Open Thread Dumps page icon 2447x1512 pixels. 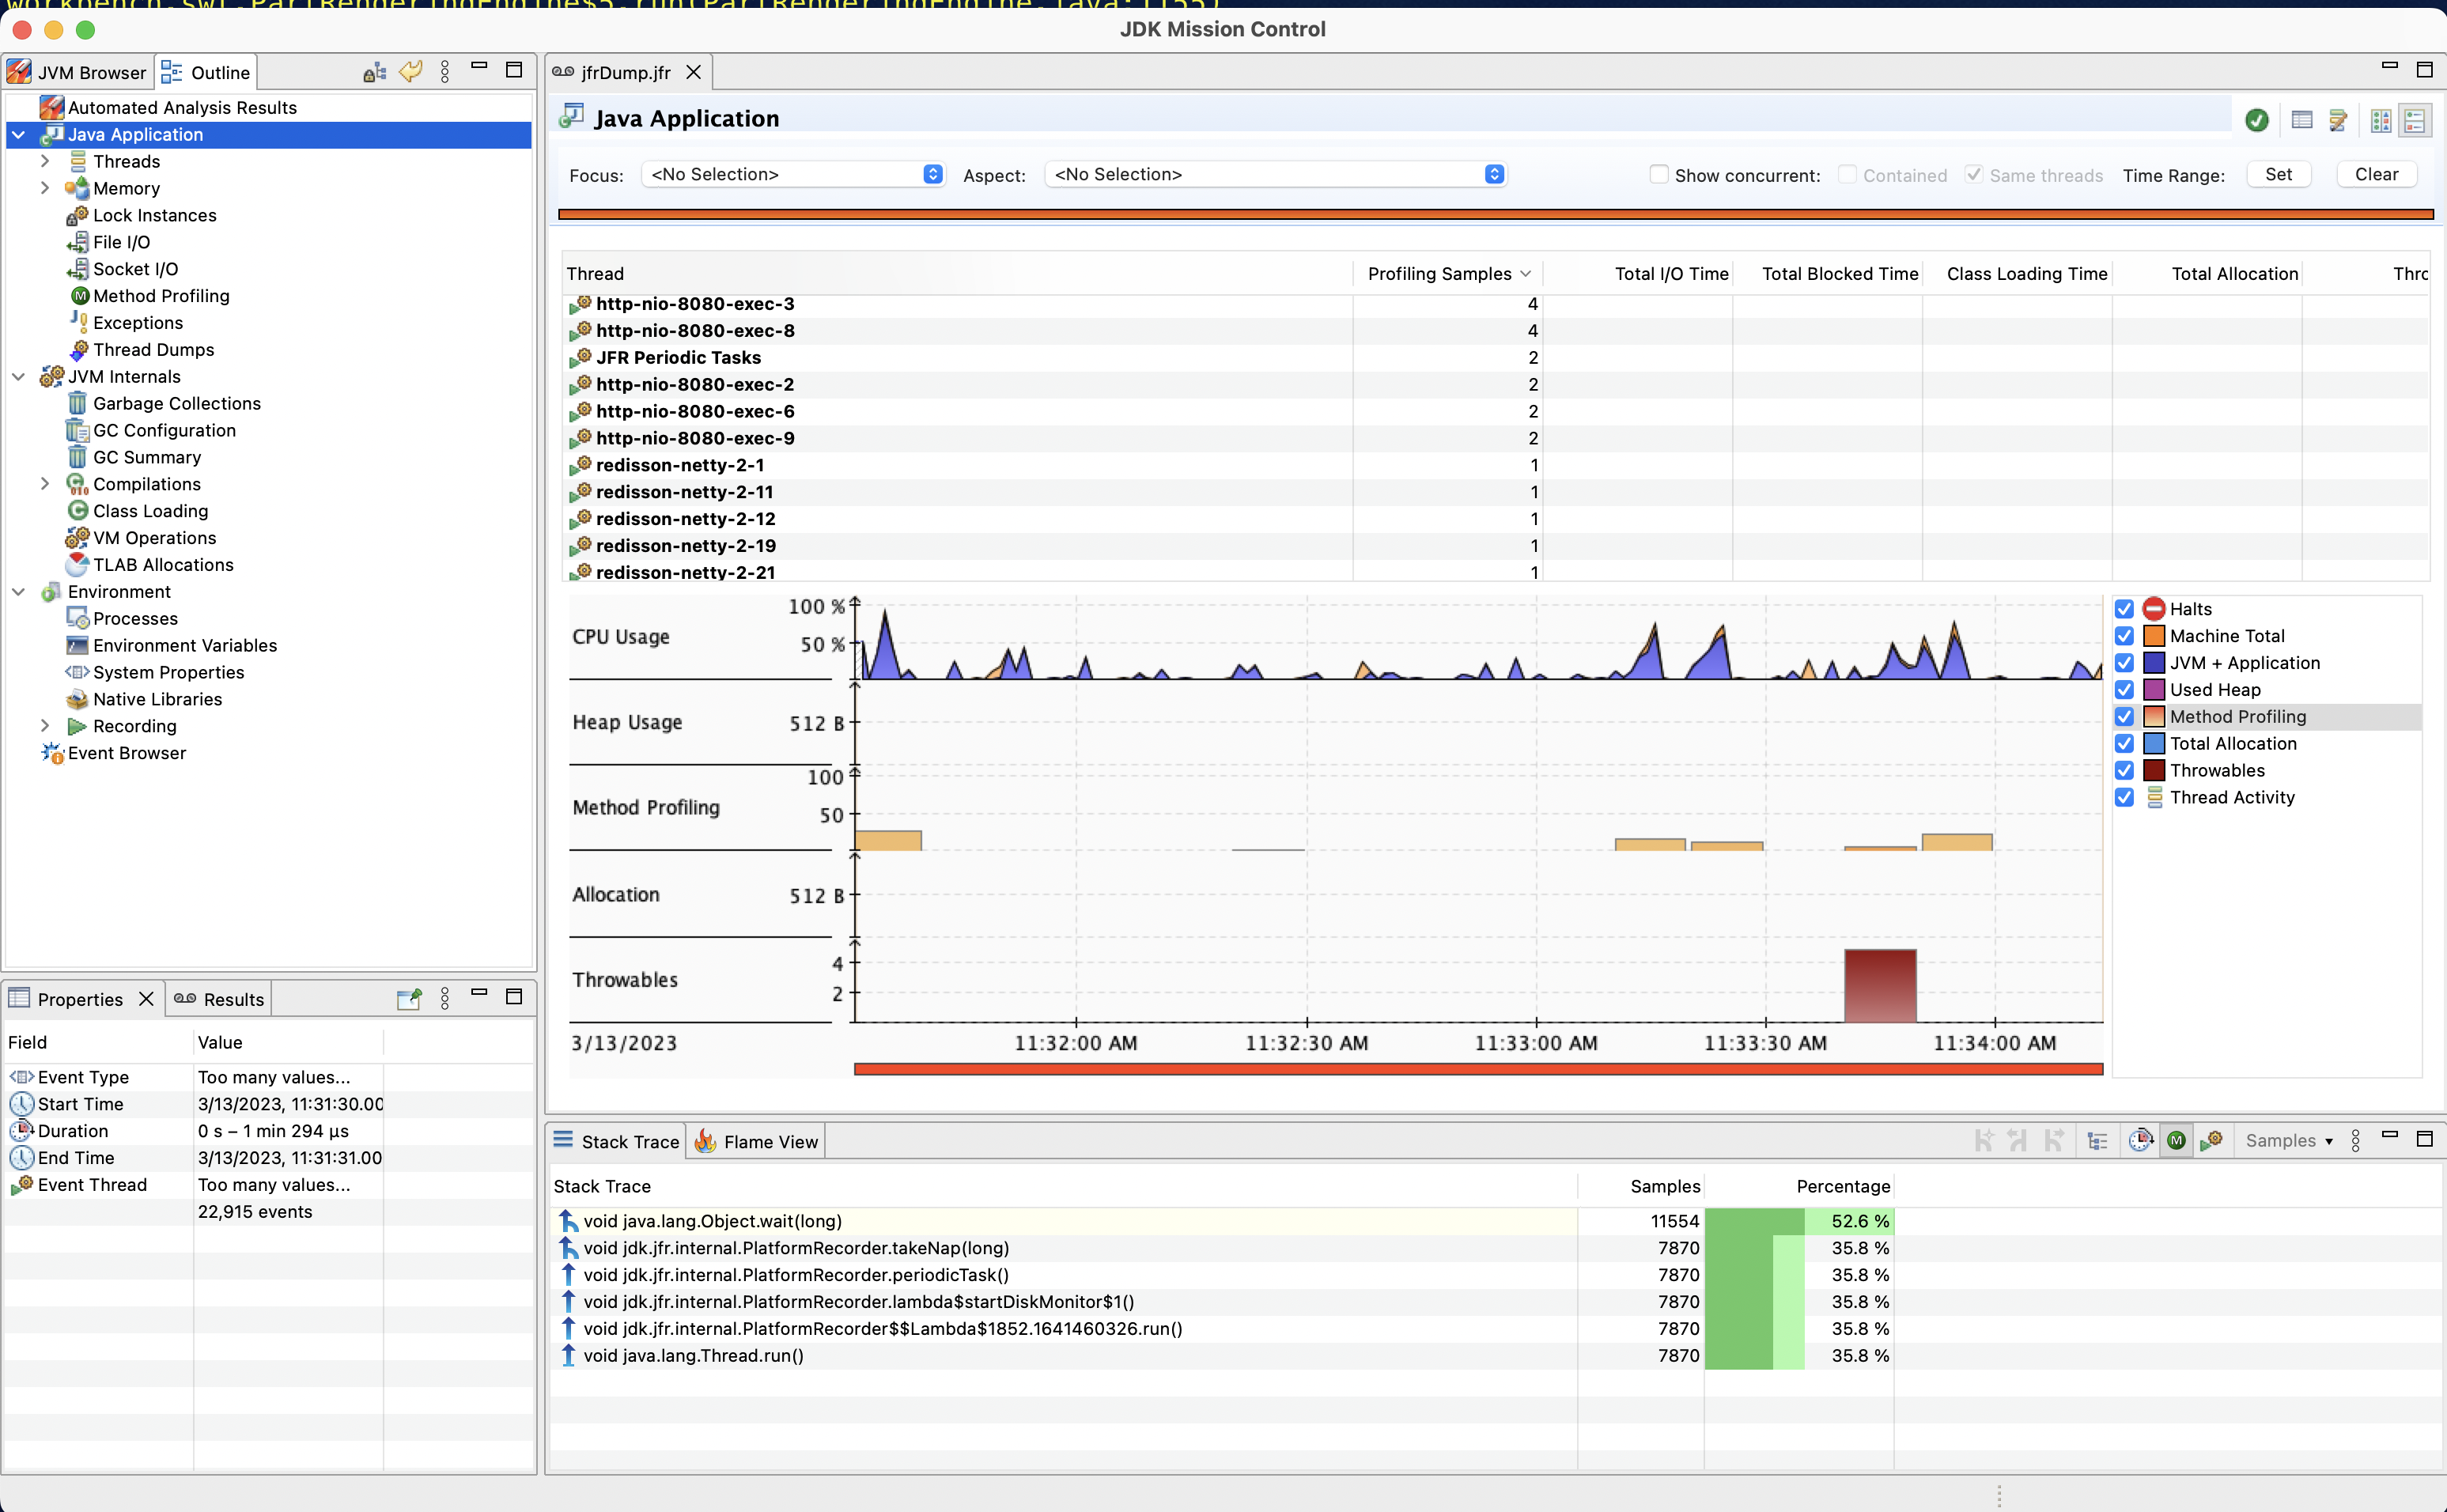tap(79, 350)
